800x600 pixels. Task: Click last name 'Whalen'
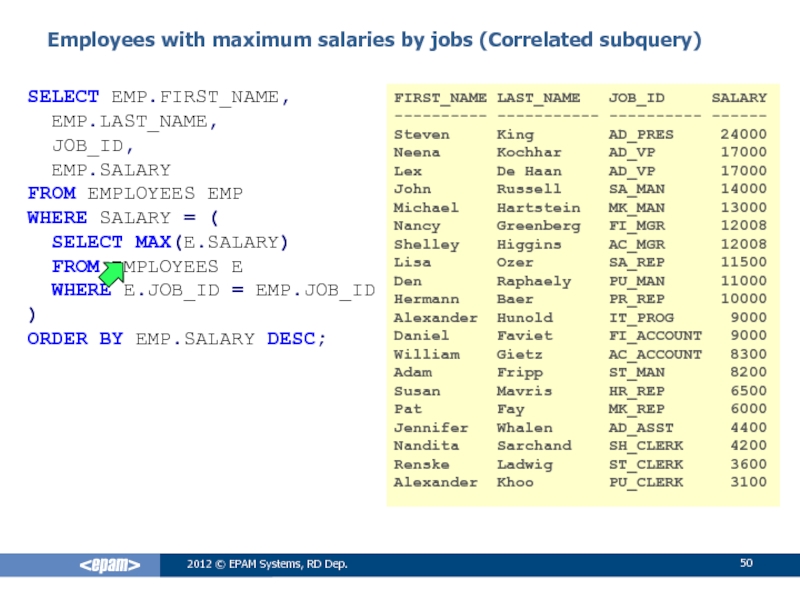(524, 428)
